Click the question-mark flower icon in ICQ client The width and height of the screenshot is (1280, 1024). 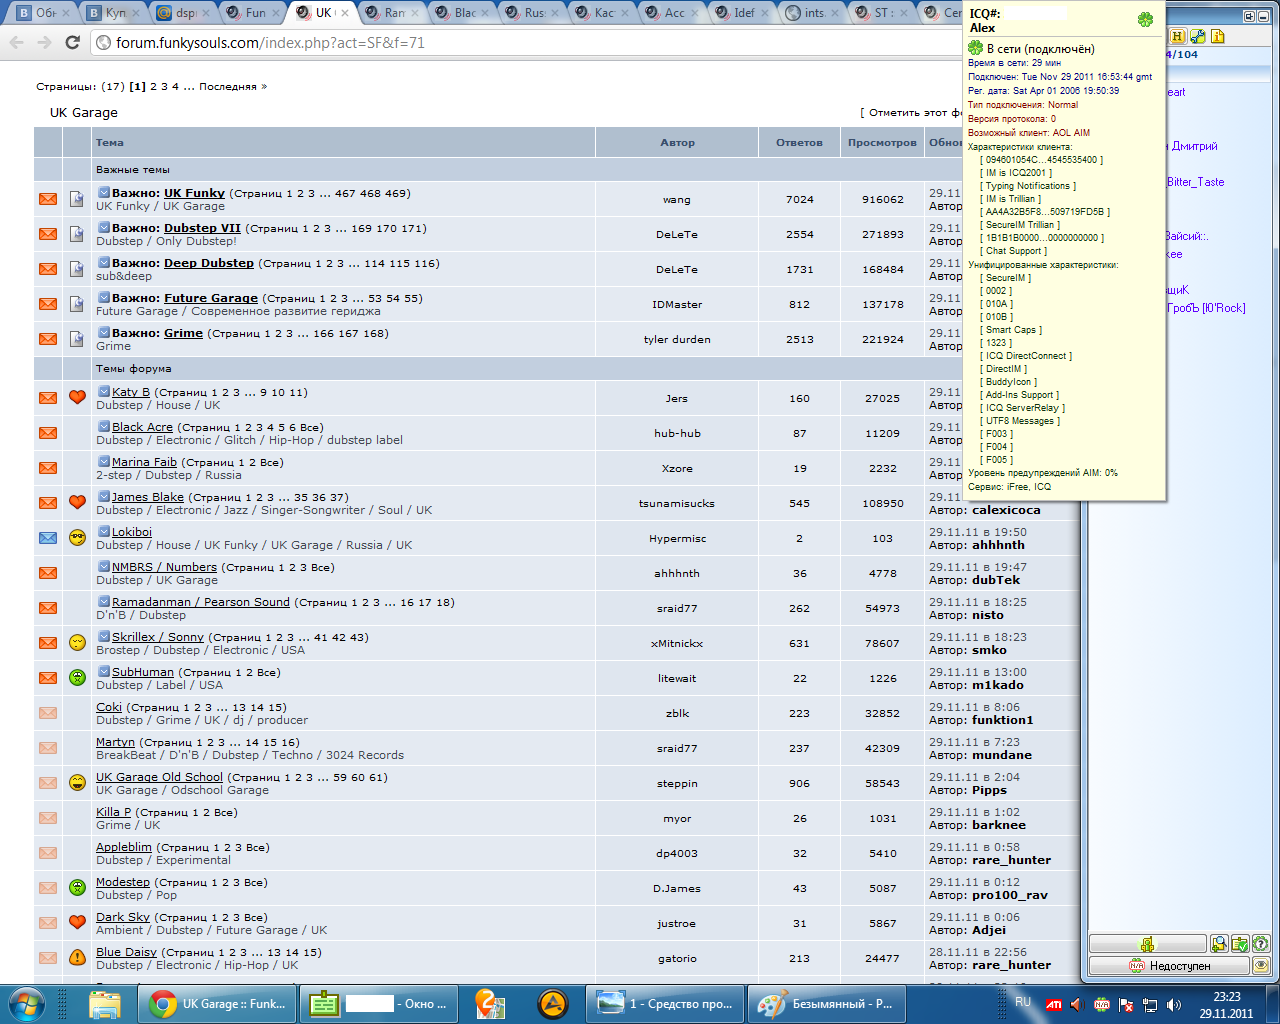[1261, 943]
